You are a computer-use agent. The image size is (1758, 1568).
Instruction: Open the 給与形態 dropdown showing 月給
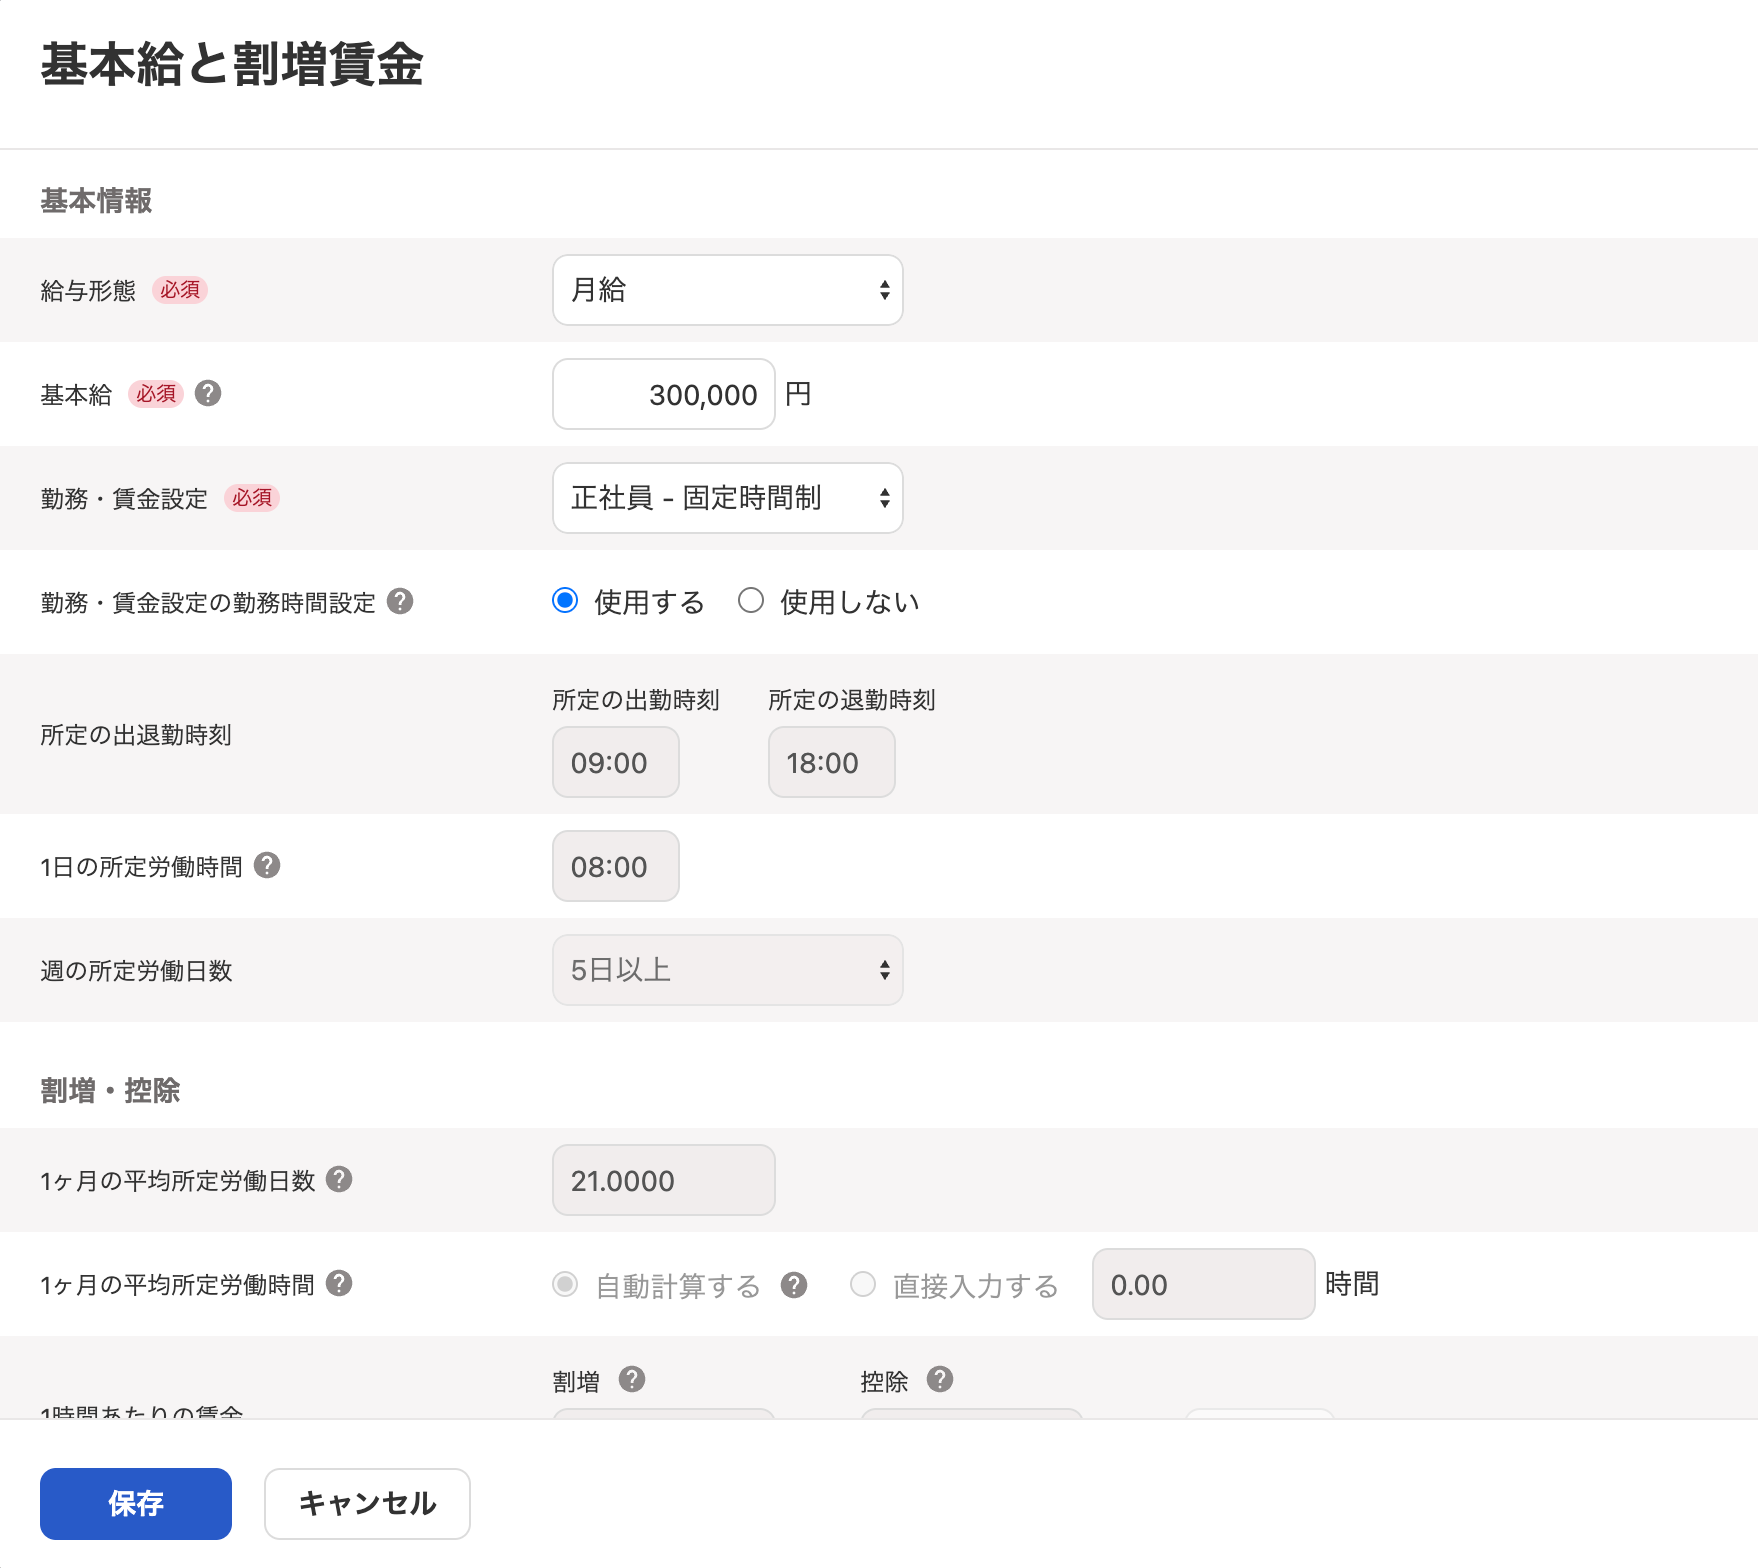[728, 290]
